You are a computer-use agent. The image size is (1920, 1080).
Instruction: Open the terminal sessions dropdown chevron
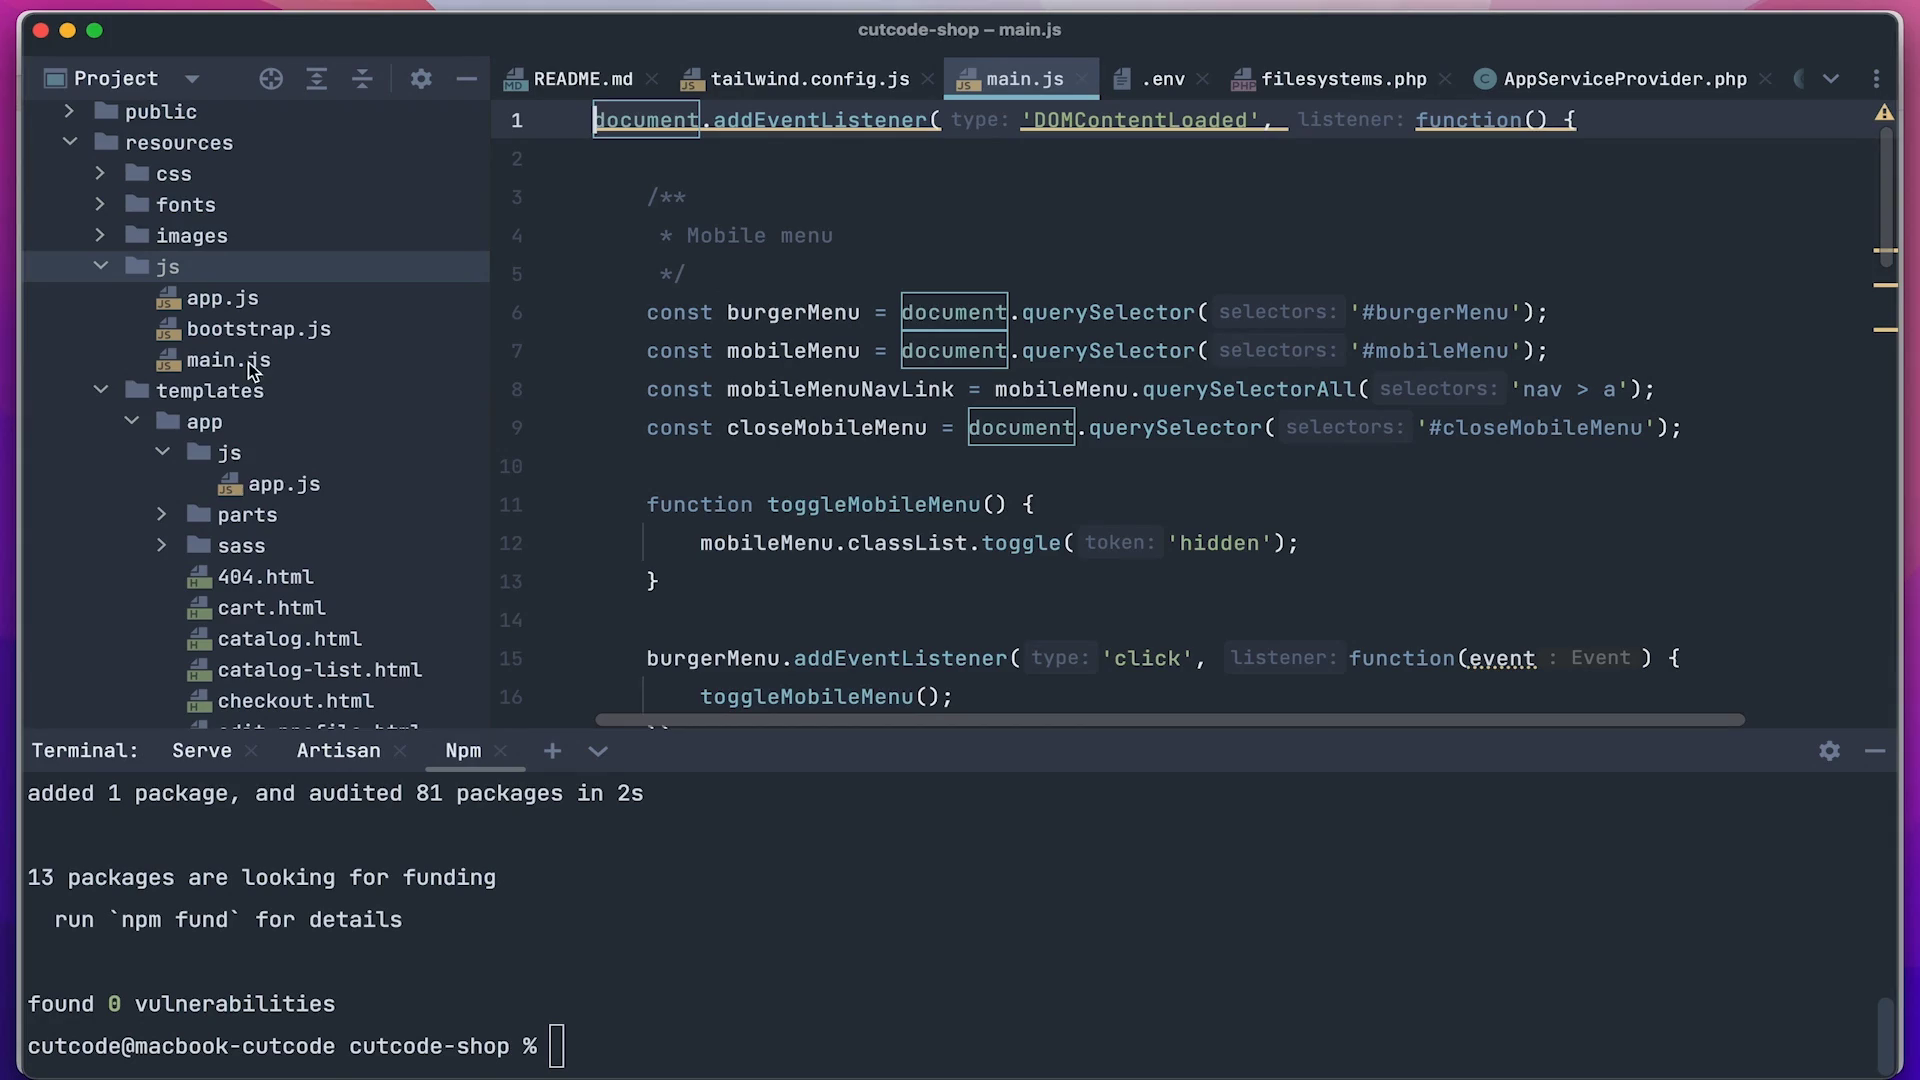[597, 751]
